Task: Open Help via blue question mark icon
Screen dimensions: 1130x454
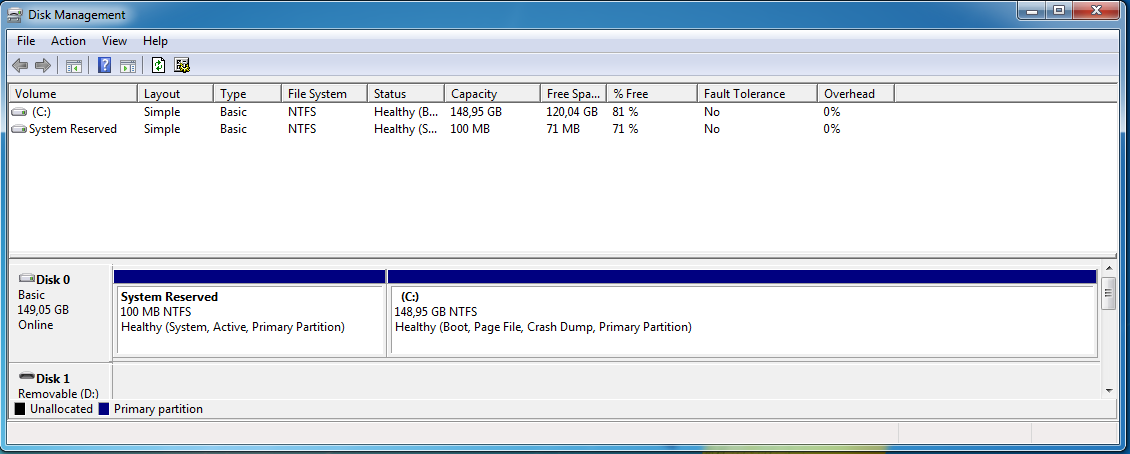Action: tap(104, 66)
